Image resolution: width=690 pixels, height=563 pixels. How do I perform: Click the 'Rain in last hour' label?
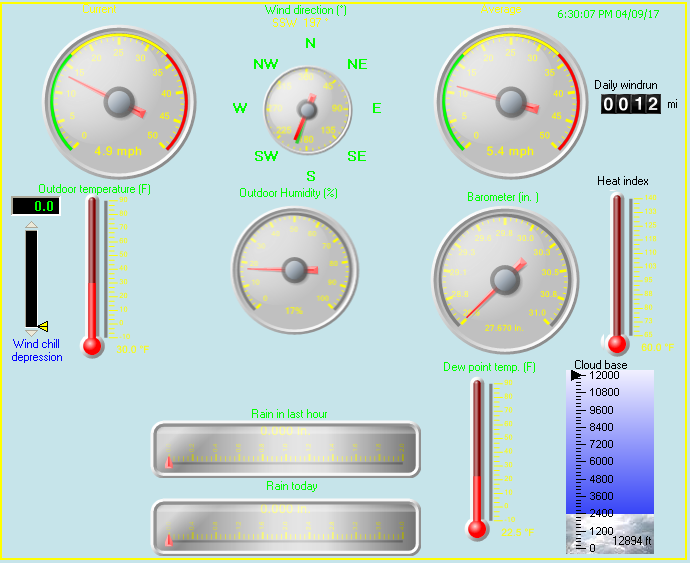[x=289, y=414]
